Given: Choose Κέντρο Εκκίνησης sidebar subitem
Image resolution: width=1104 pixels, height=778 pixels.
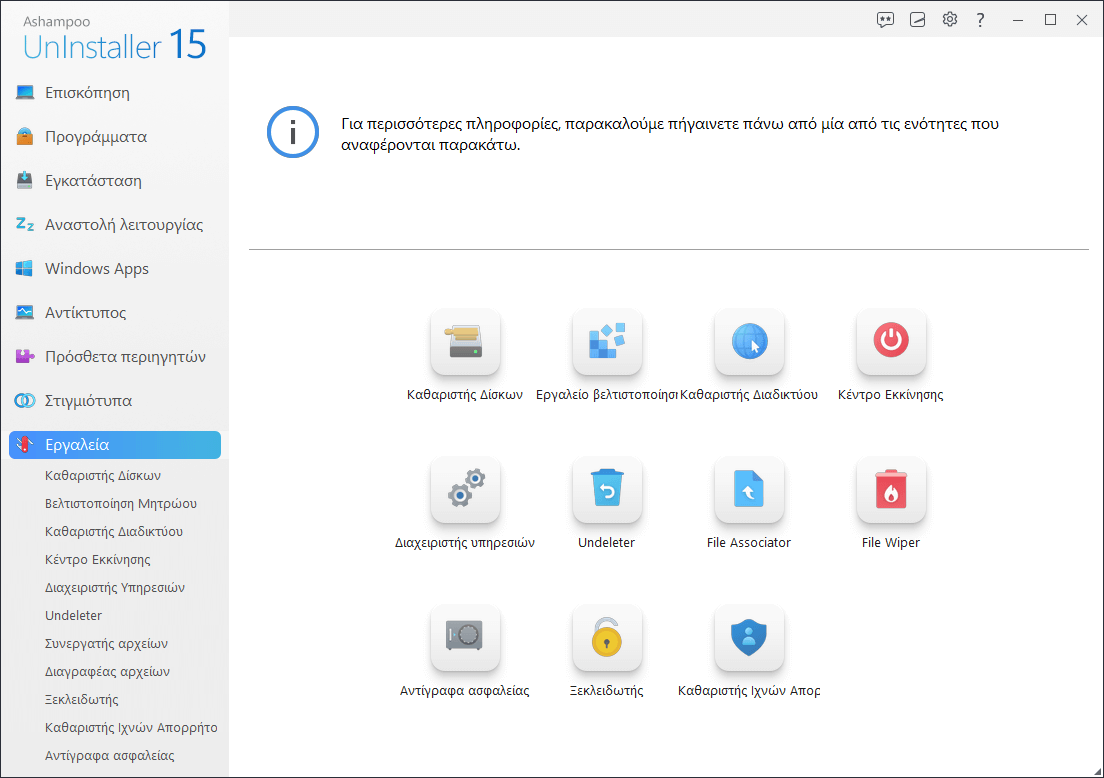Looking at the screenshot, I should click(97, 560).
